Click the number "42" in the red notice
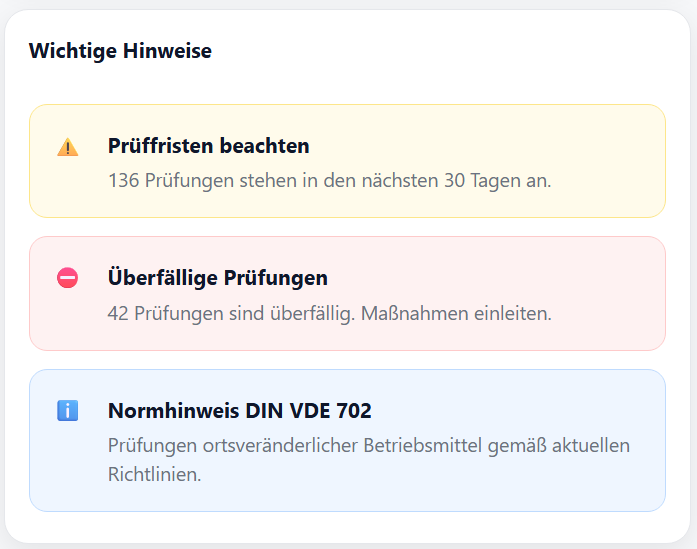 [117, 313]
